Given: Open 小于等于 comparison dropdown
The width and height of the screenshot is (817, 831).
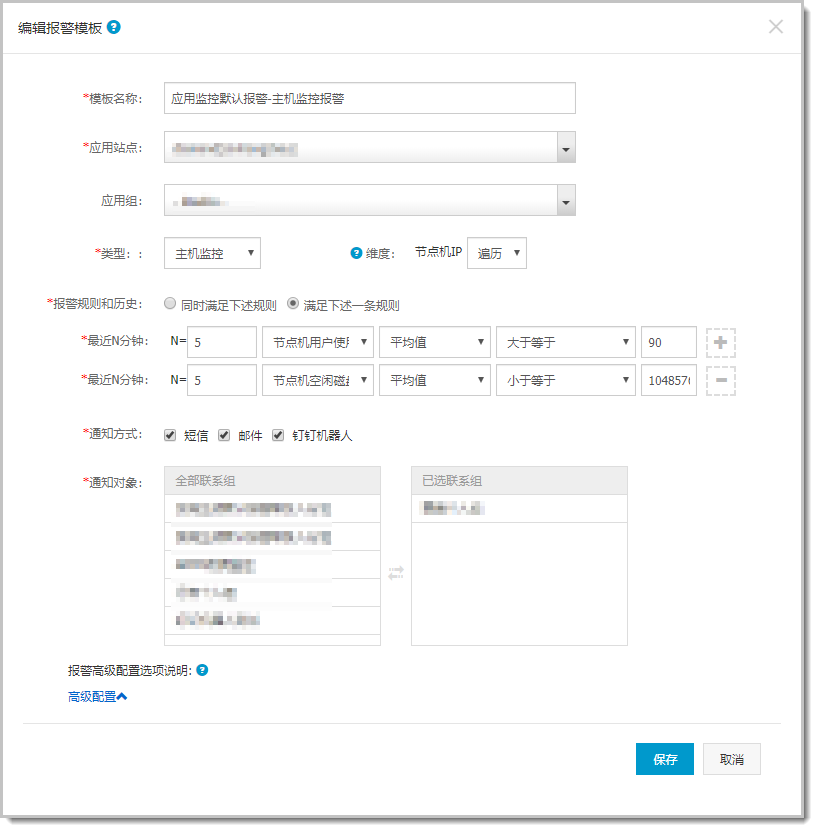Looking at the screenshot, I should pyautogui.click(x=566, y=380).
